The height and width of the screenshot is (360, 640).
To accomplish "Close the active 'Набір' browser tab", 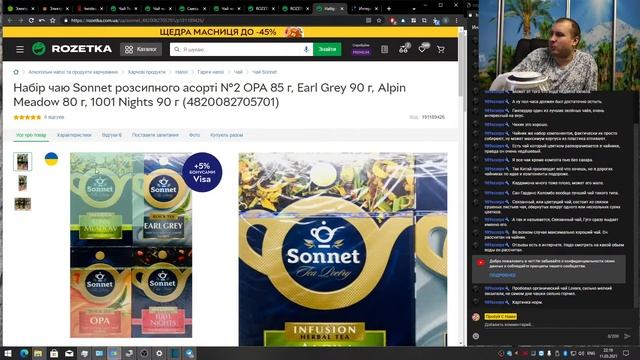I will 342,9.
